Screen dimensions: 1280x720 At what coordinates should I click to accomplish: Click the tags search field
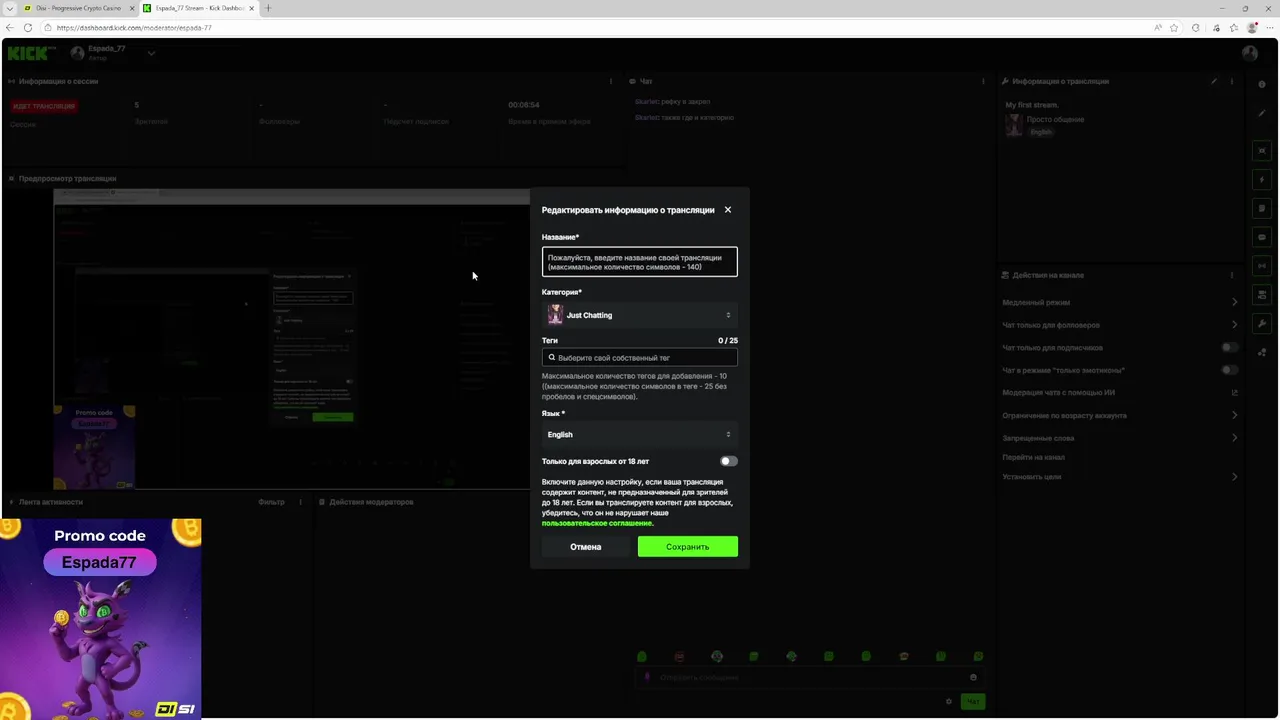click(640, 357)
